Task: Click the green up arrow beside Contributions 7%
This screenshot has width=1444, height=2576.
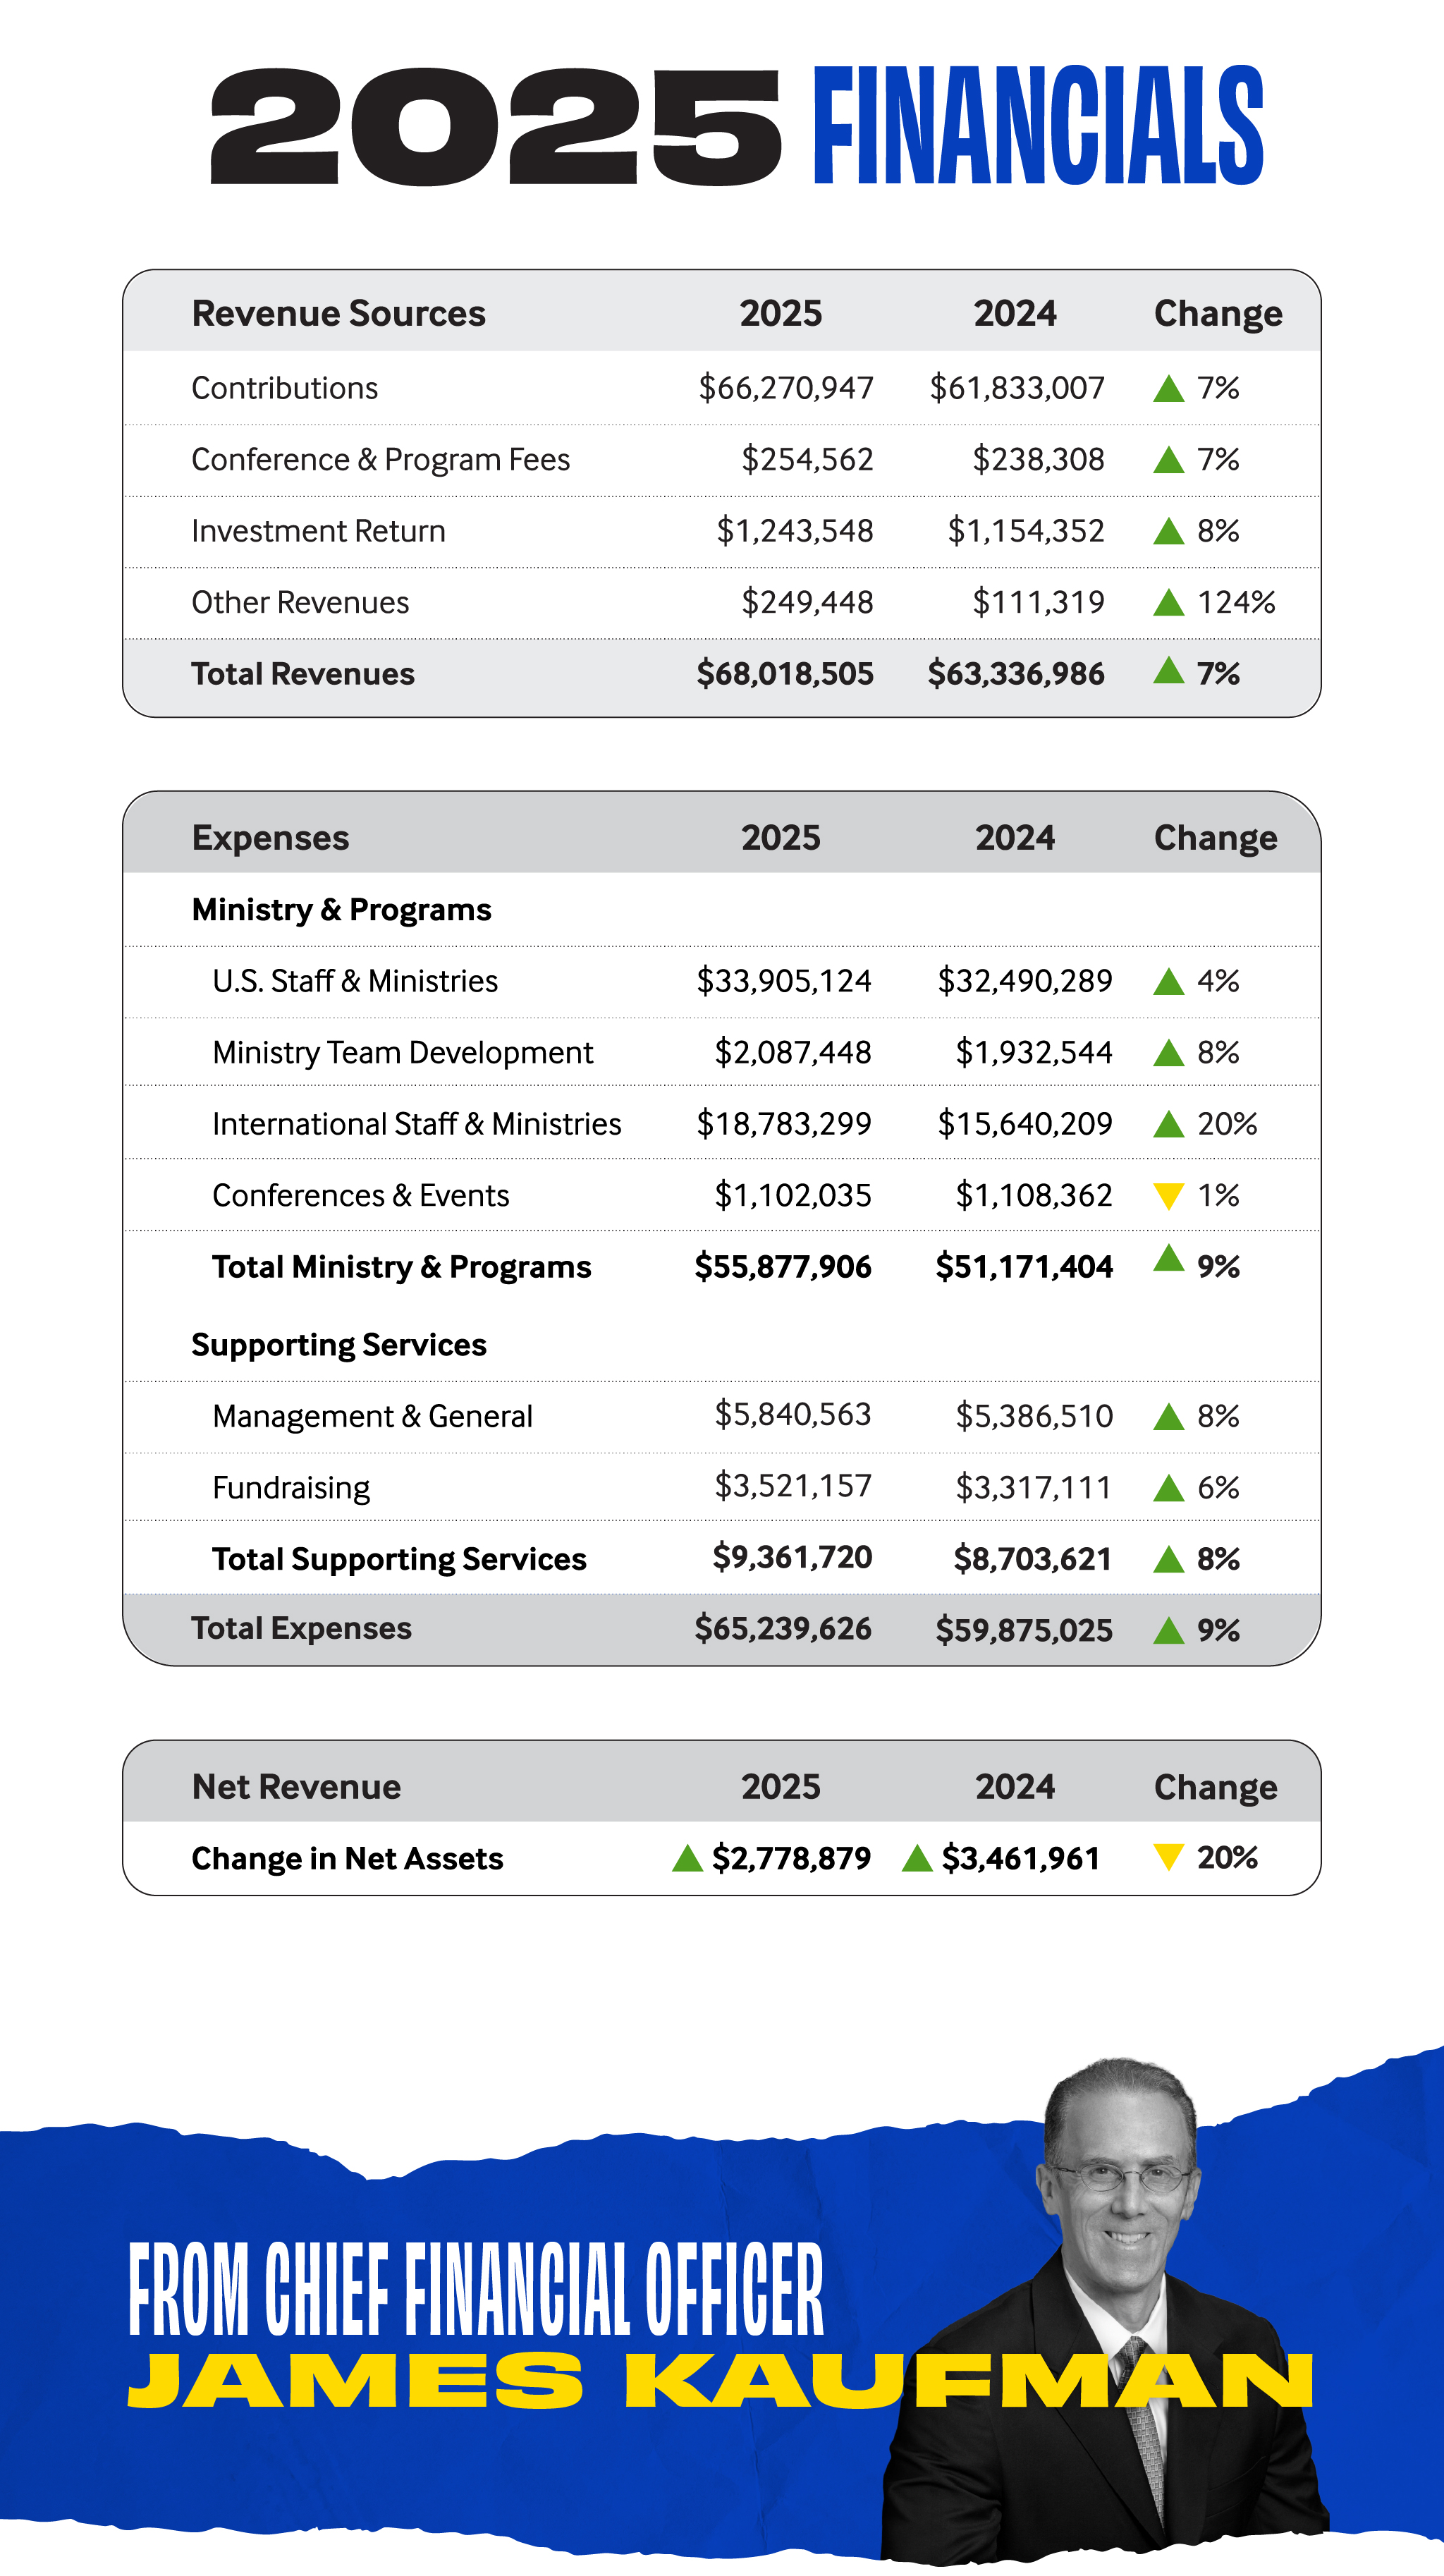Action: [1168, 388]
